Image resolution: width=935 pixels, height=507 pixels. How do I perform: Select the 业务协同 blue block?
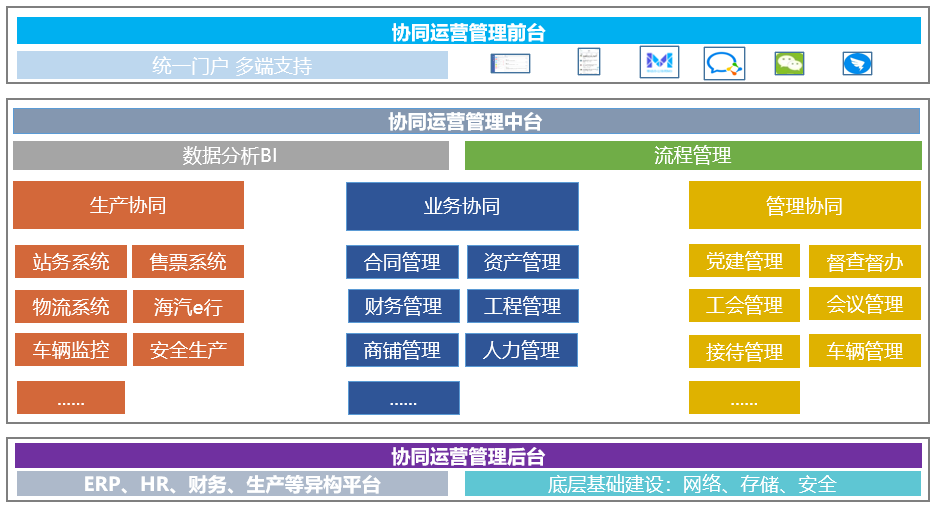[x=462, y=207]
